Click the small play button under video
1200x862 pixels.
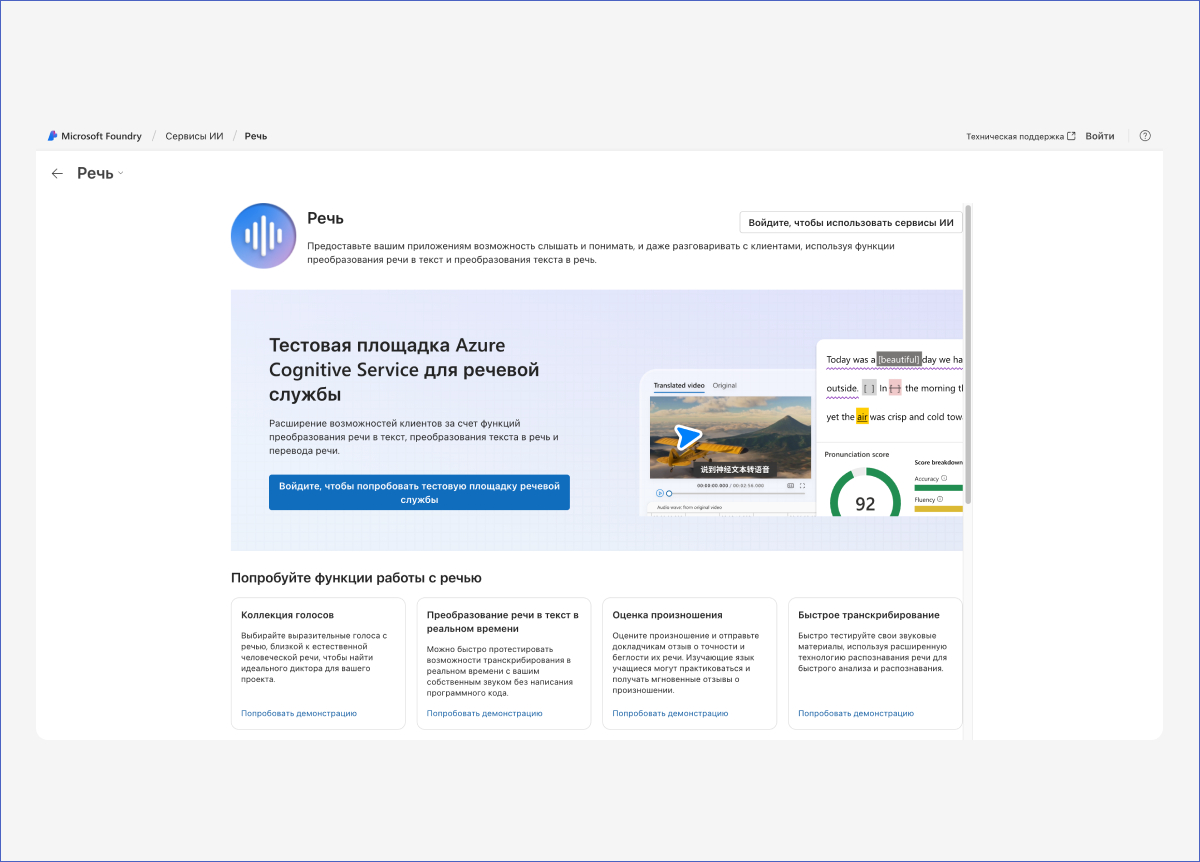pyautogui.click(x=660, y=493)
